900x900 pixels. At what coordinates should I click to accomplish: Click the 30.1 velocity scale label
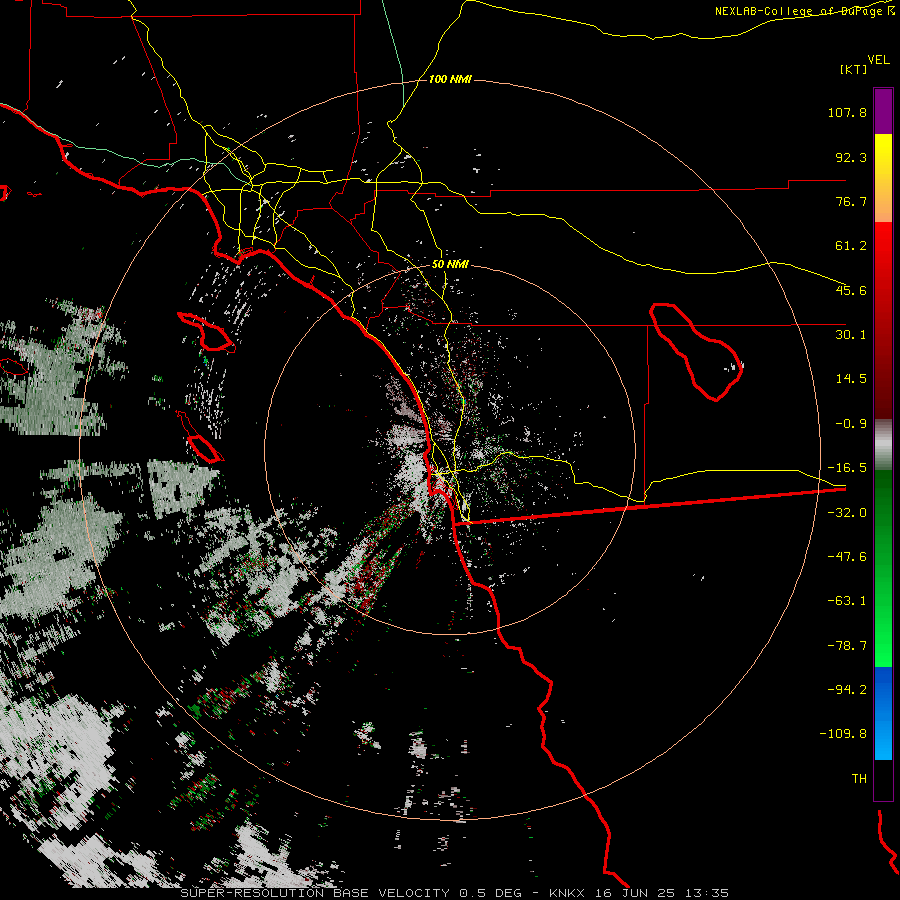(x=851, y=335)
